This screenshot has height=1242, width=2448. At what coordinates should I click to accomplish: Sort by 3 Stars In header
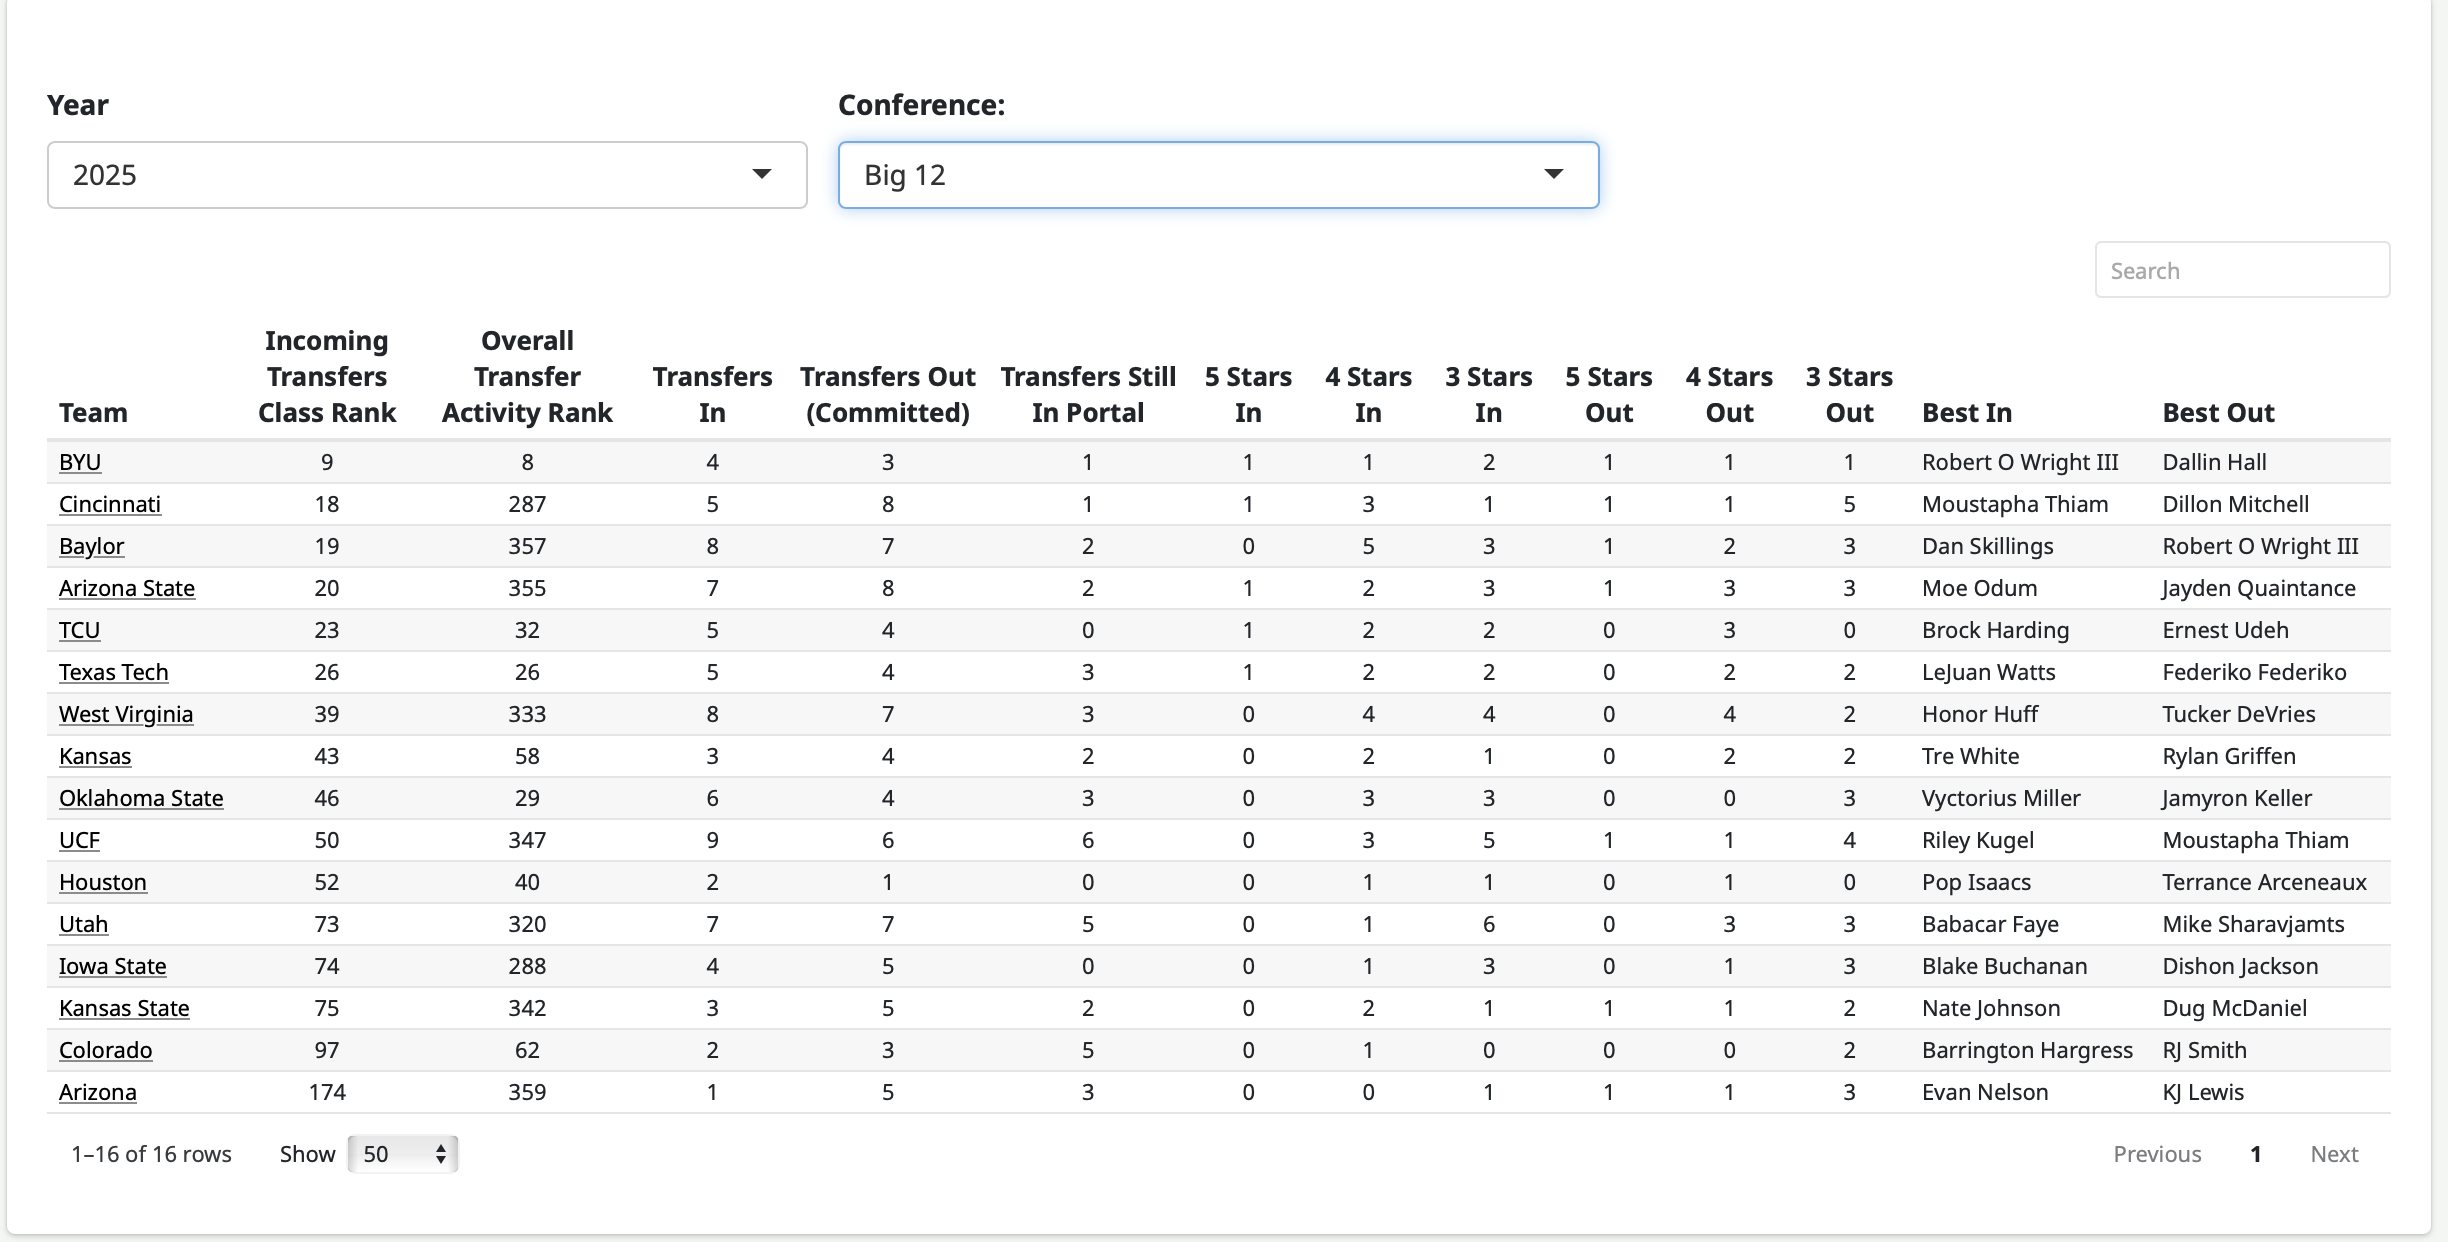tap(1488, 395)
